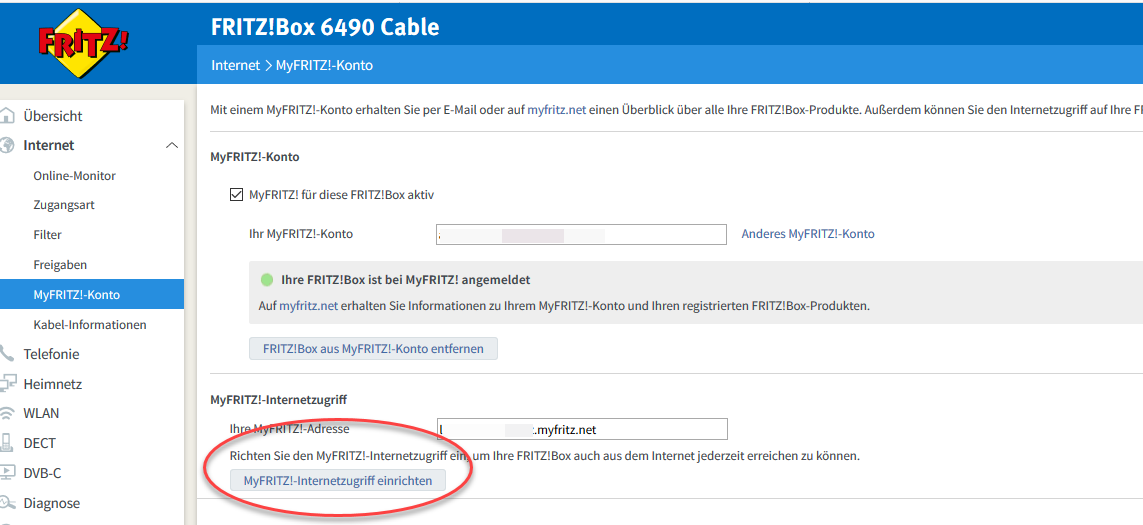Click the Diagnose stethoscope icon
1143x525 pixels.
click(8, 503)
